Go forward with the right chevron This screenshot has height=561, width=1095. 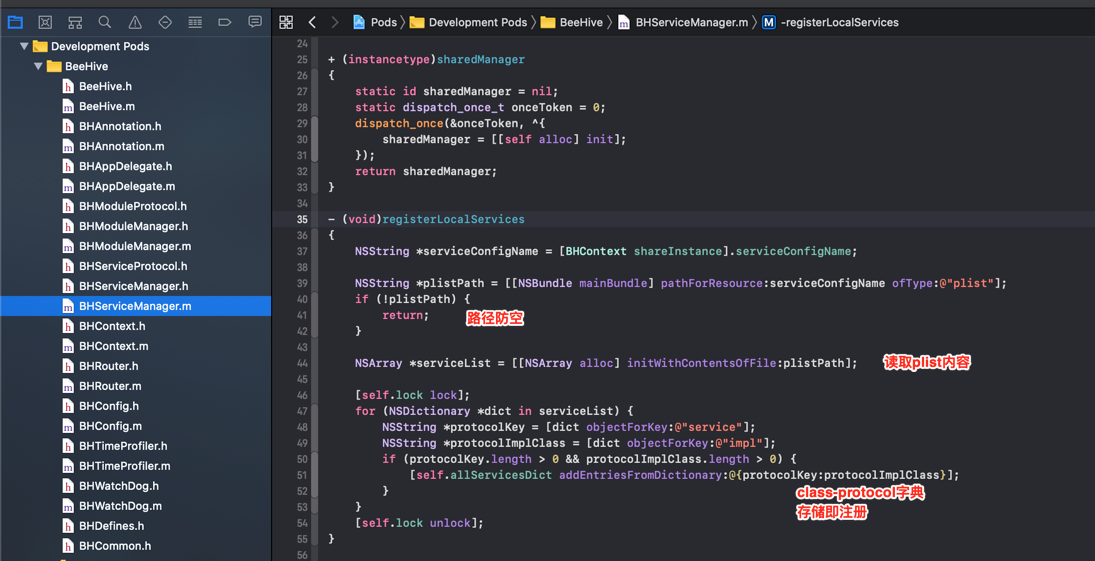(335, 22)
